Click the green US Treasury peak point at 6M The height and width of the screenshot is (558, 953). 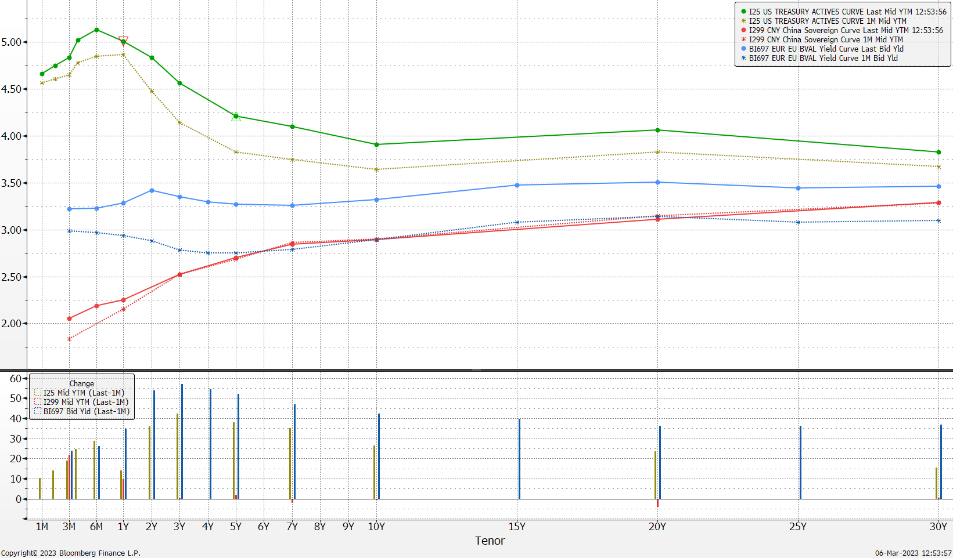tap(97, 30)
